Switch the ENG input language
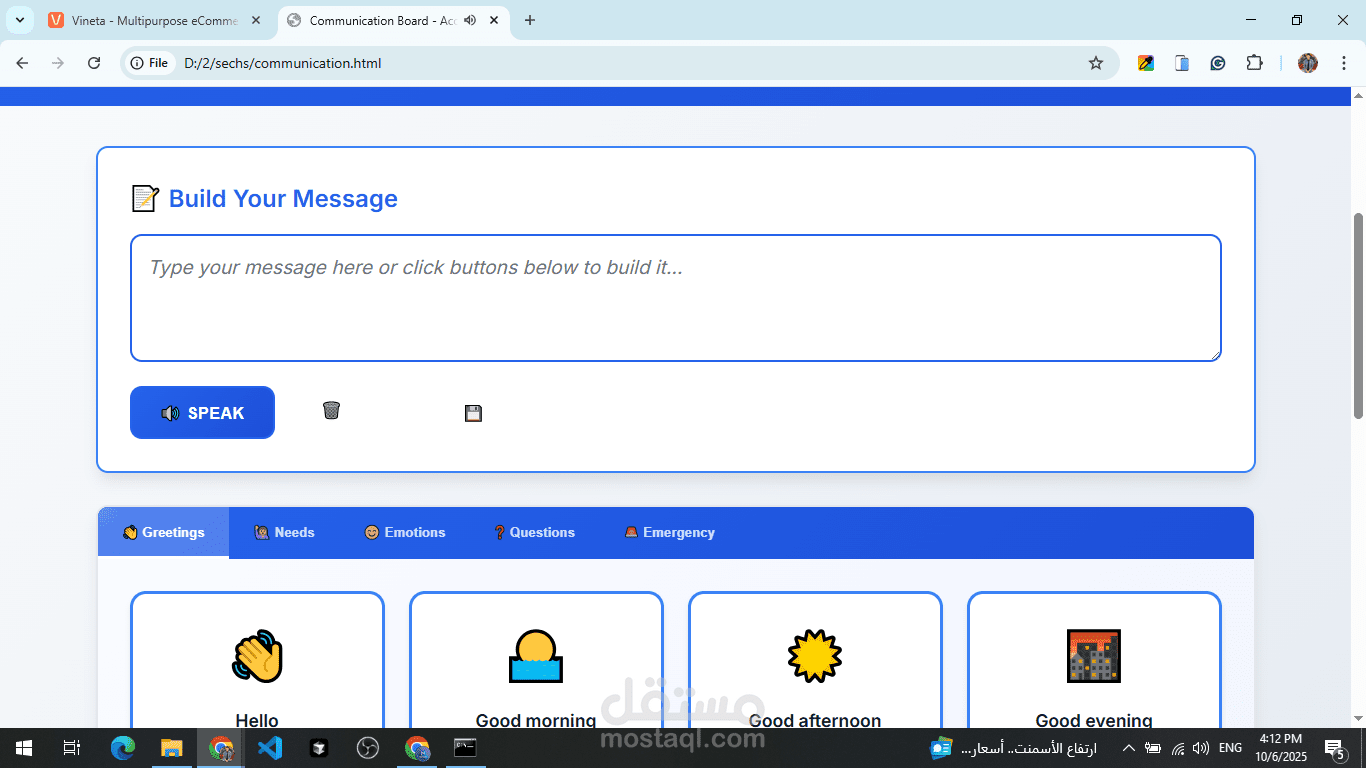Image resolution: width=1366 pixels, height=768 pixels. pos(1230,748)
